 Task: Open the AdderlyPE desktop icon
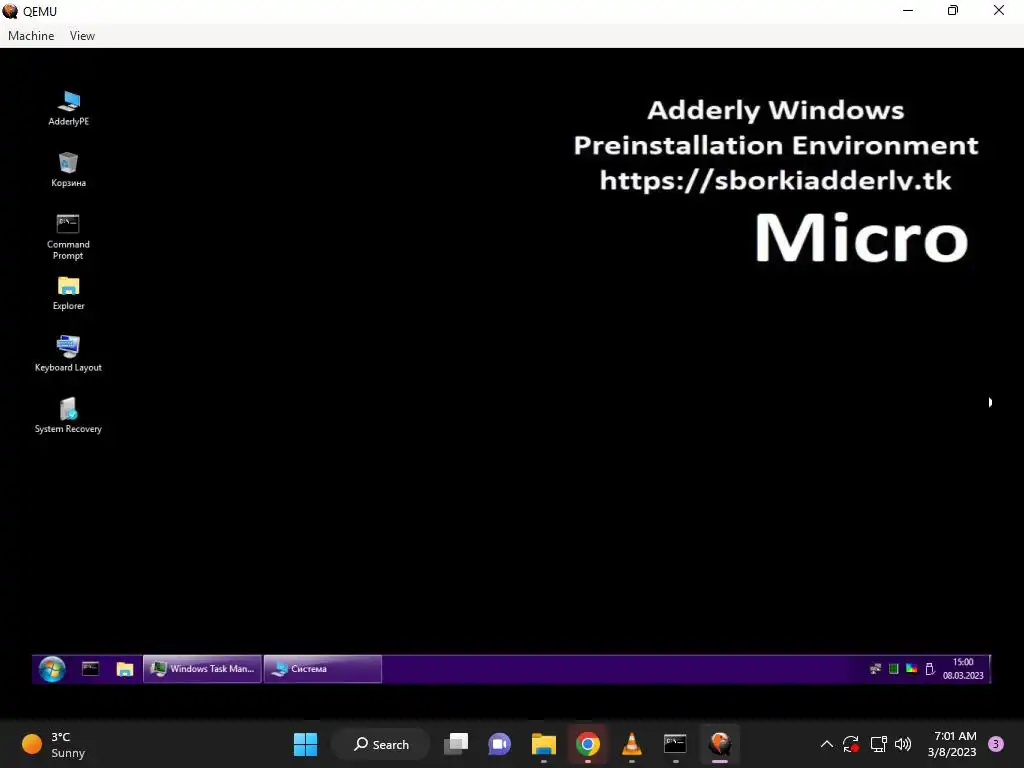69,108
